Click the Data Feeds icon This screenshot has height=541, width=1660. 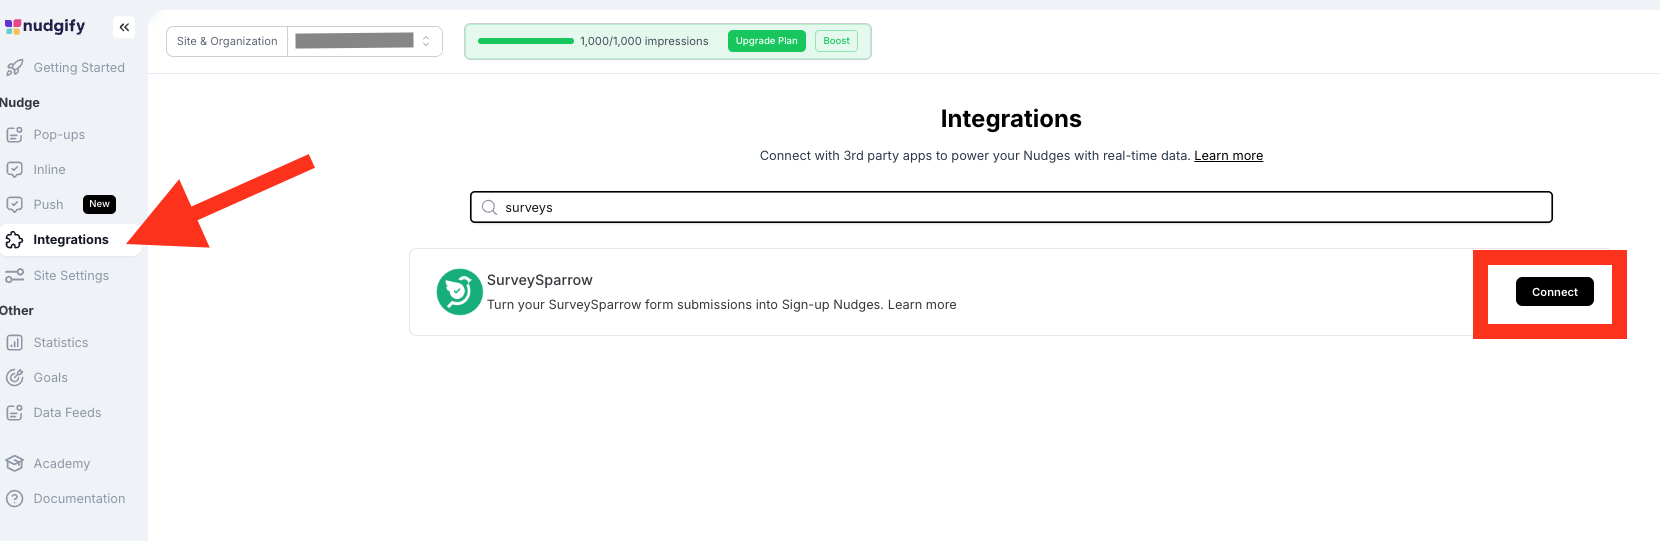pos(14,413)
